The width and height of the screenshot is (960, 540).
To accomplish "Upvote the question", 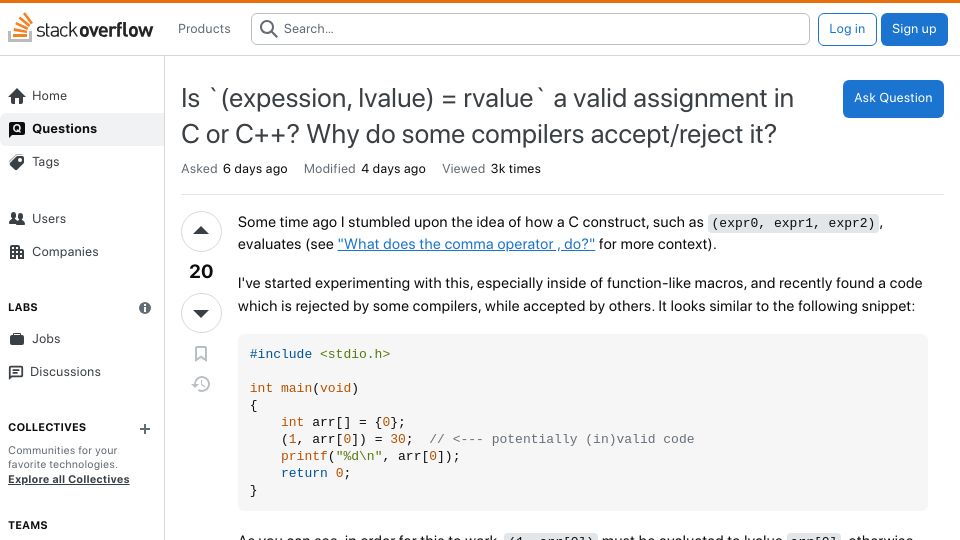I will coord(201,231).
